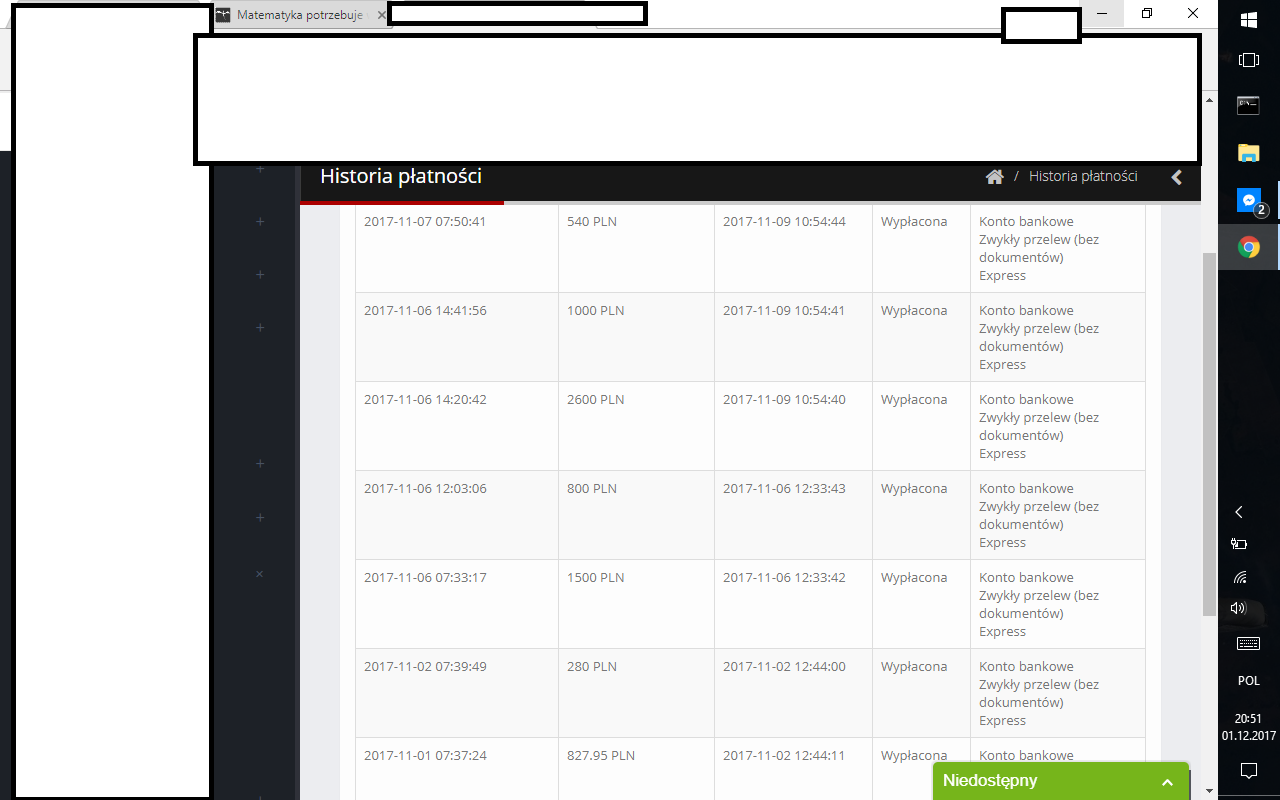This screenshot has width=1280, height=800.
Task: Collapse panel using the left chevron in header
Action: 1177,177
